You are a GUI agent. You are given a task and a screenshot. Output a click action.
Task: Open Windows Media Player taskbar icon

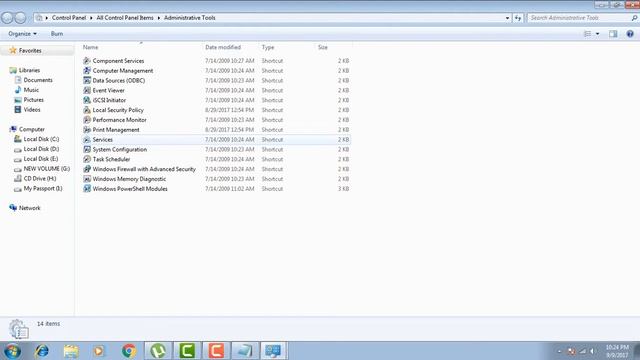(99, 351)
